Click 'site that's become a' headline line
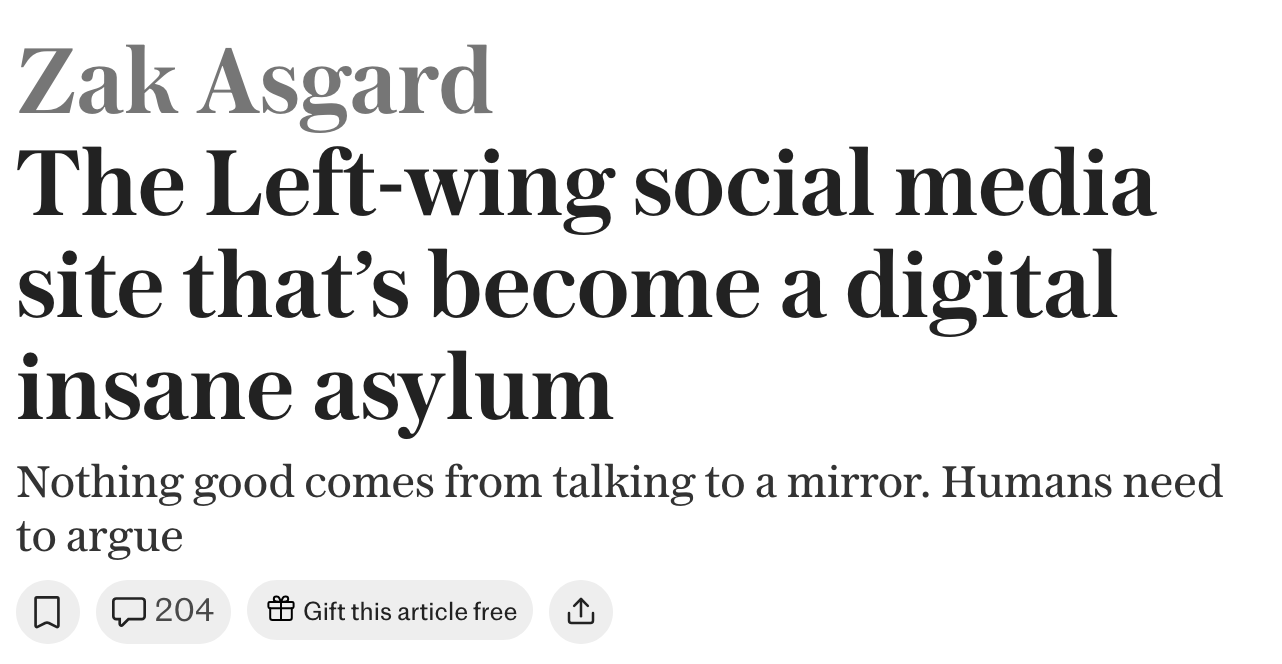 click(x=421, y=287)
